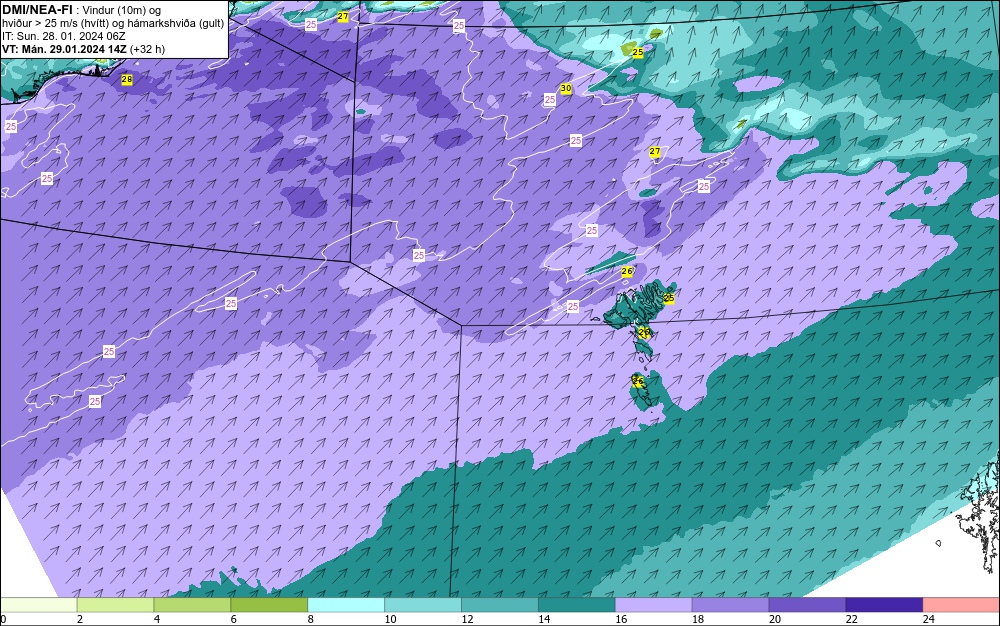The width and height of the screenshot is (1000, 626).
Task: Click the 'VT: Mán. 29.01.2024 14Z' valid time
Action: (64, 49)
